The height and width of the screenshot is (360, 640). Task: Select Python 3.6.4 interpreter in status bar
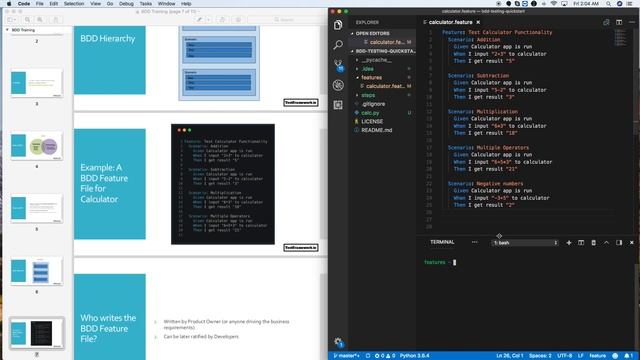(x=414, y=356)
